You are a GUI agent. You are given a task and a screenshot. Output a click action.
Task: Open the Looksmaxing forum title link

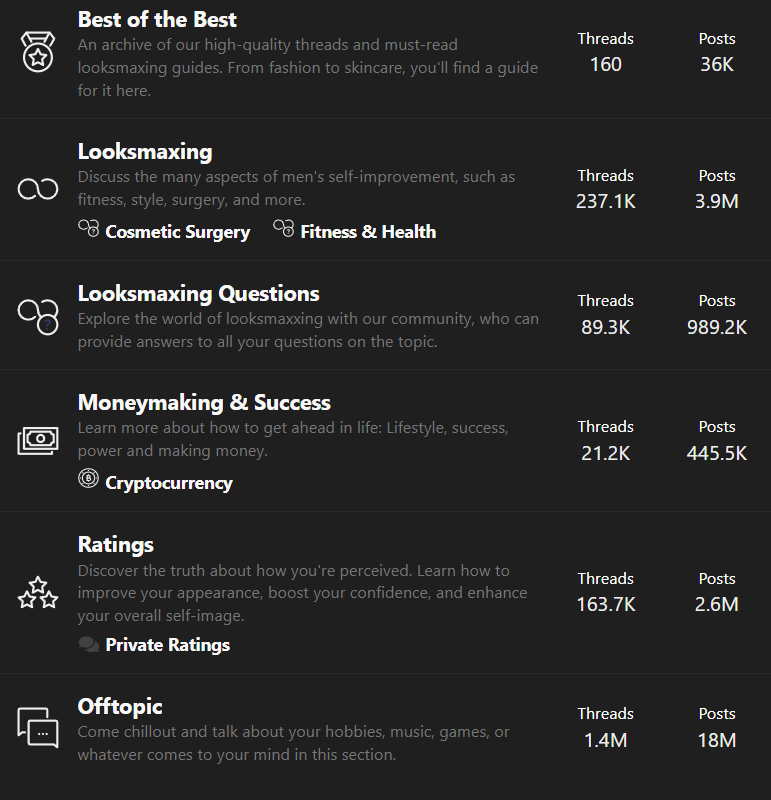(145, 152)
